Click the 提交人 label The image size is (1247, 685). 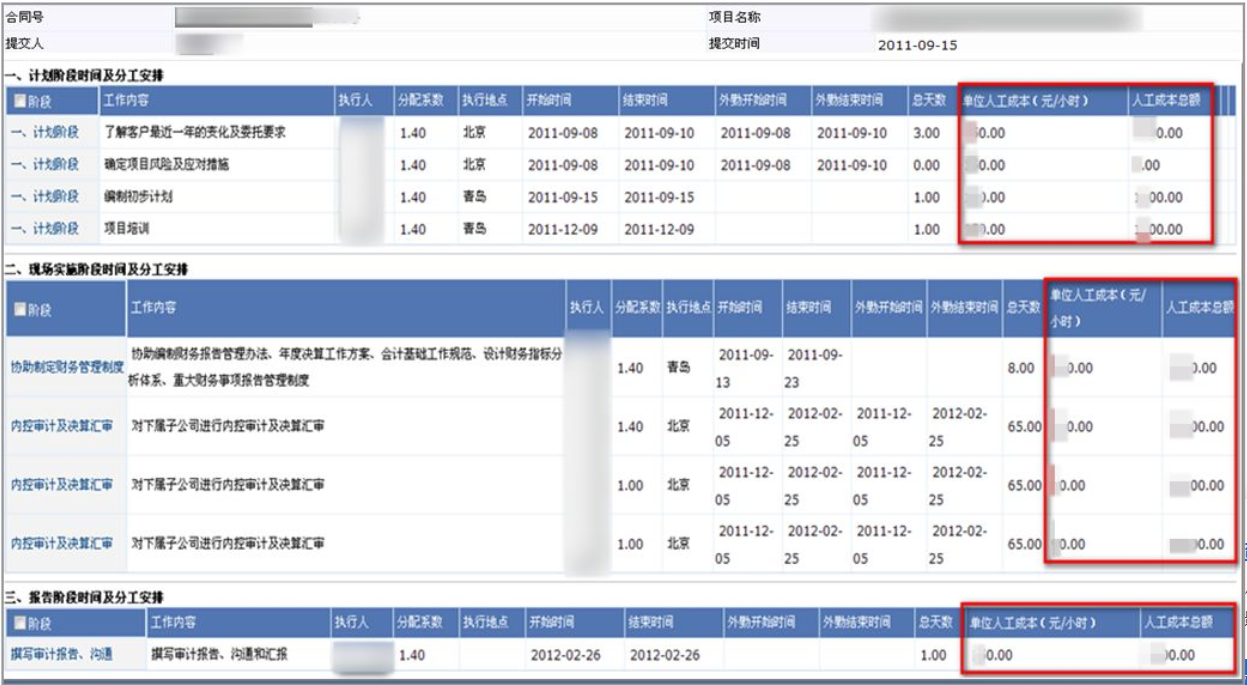coord(25,44)
